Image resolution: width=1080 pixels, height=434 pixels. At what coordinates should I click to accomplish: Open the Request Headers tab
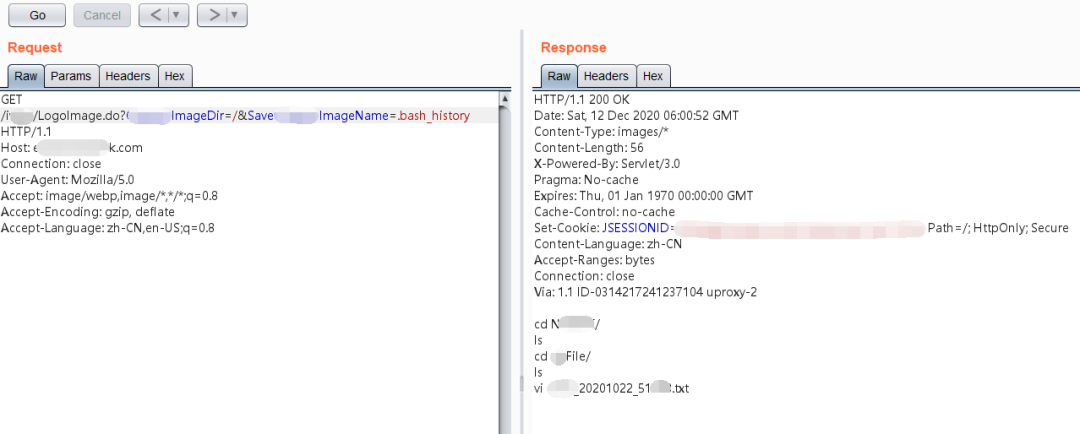pos(128,76)
